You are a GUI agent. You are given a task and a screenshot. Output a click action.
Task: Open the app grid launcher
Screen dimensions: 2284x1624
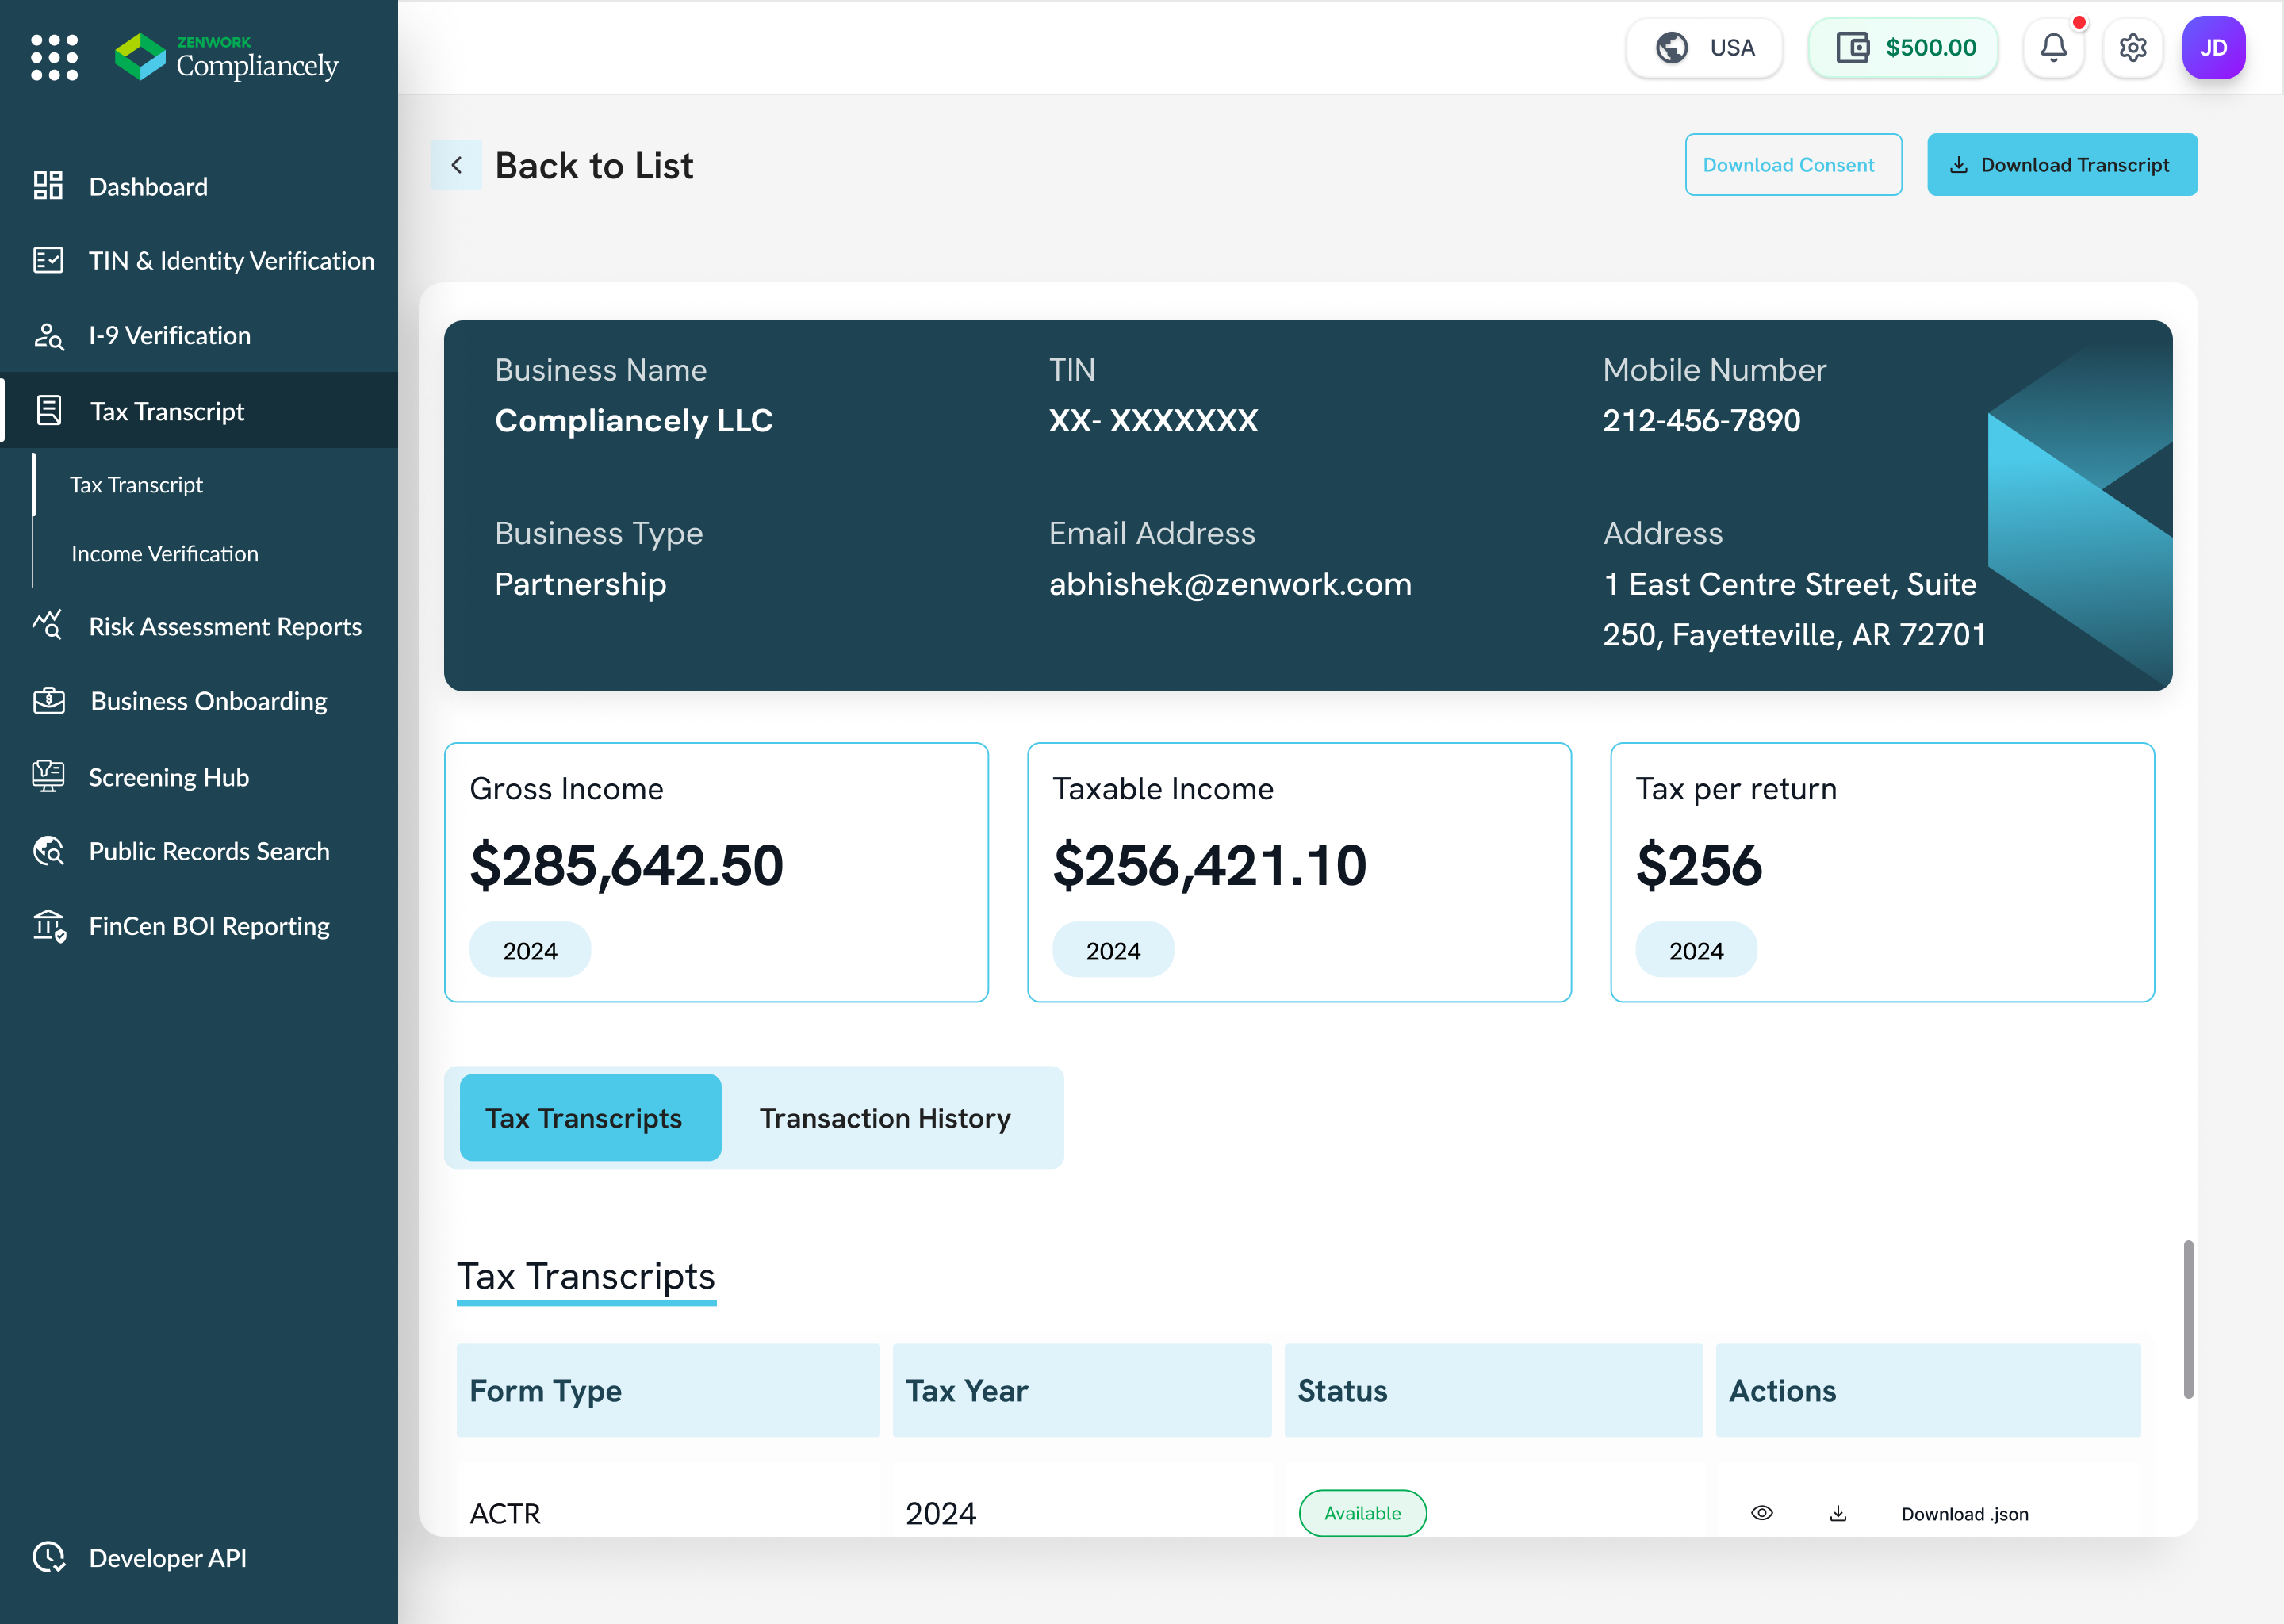pyautogui.click(x=55, y=57)
